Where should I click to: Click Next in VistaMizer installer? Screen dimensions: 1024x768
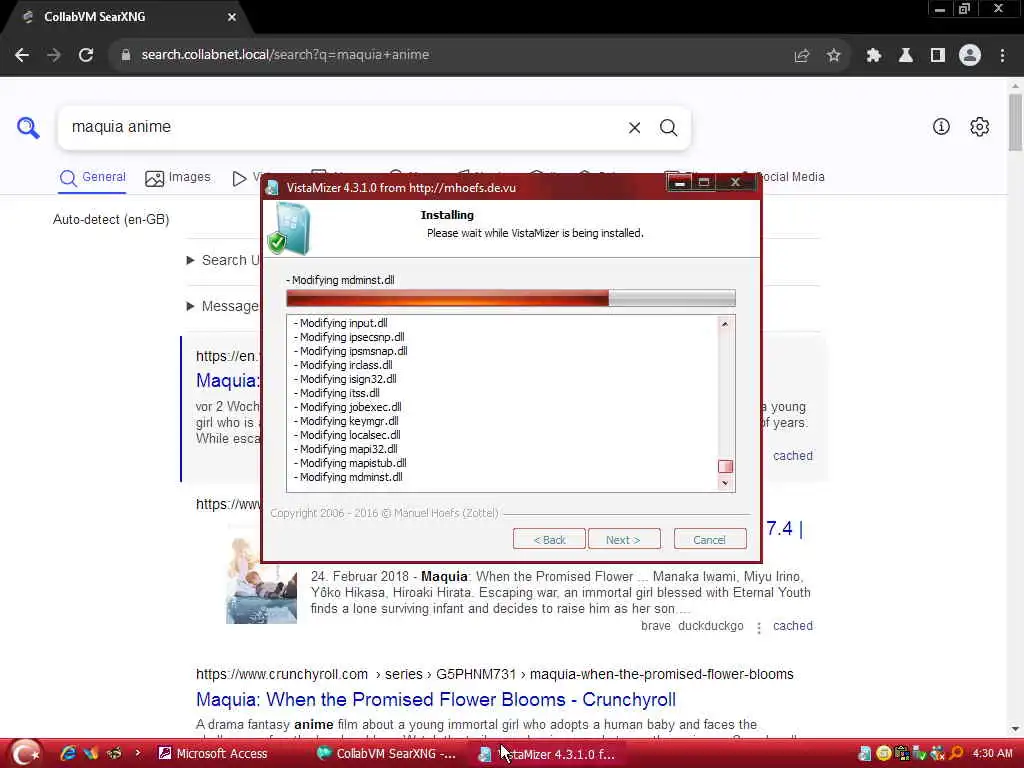tap(624, 539)
